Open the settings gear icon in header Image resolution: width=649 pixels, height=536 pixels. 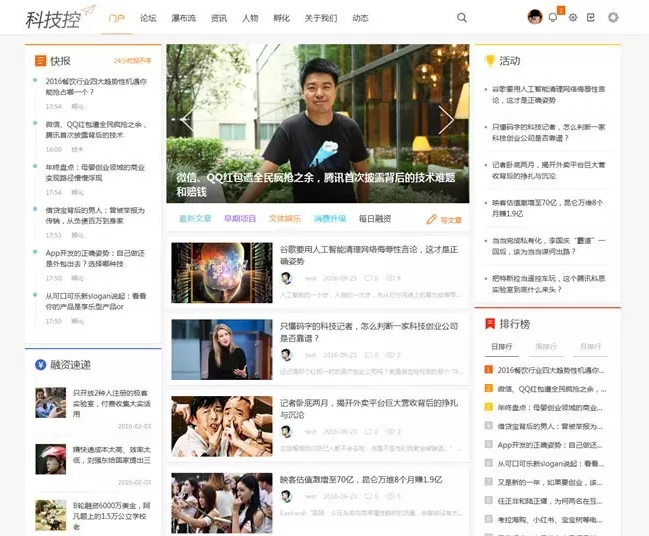(x=573, y=17)
